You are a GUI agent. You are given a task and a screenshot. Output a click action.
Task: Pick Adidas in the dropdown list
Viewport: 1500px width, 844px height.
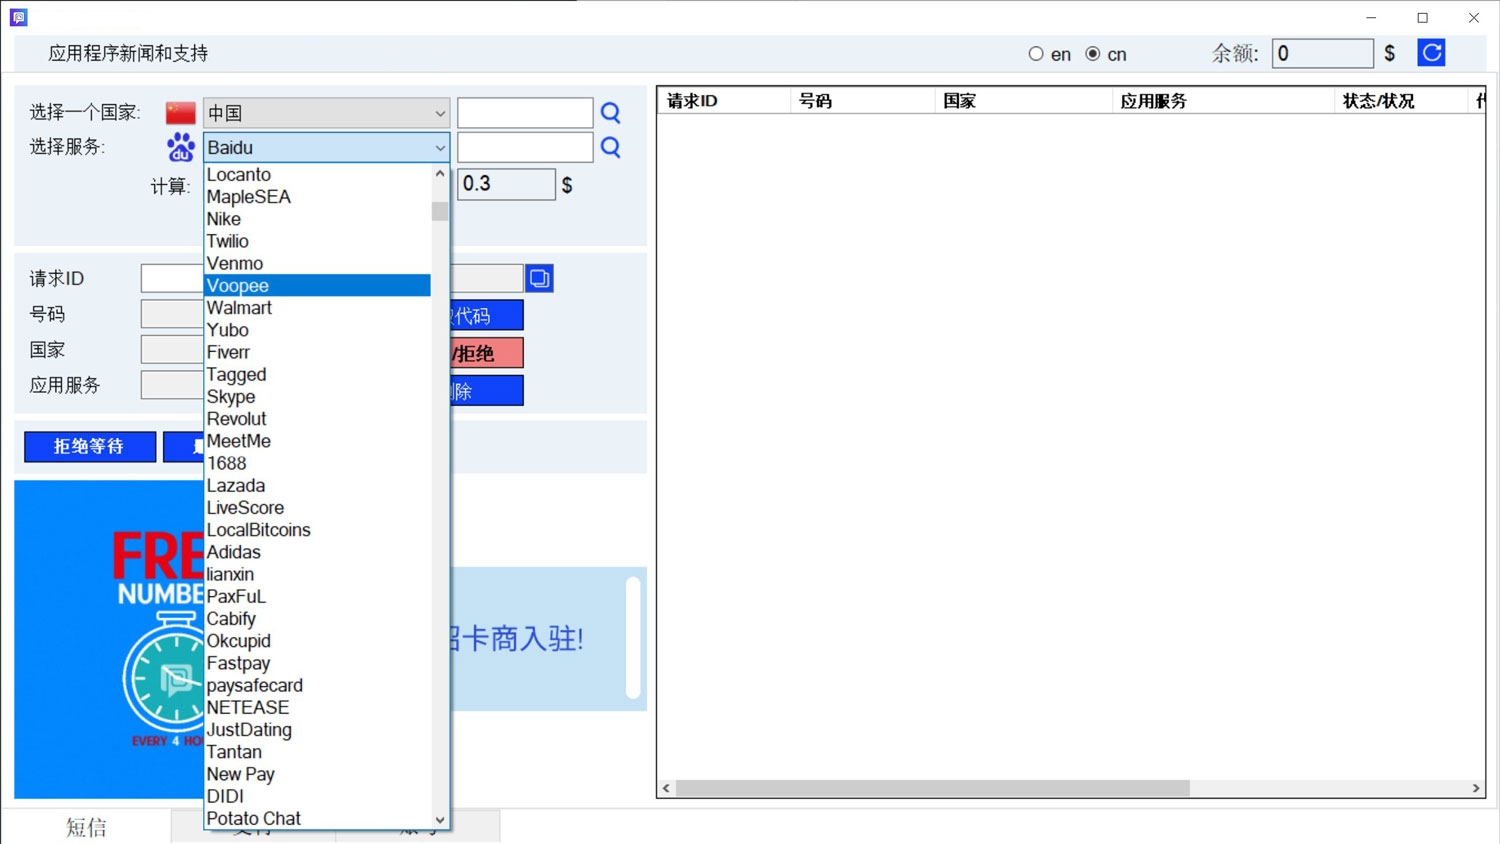(x=317, y=552)
